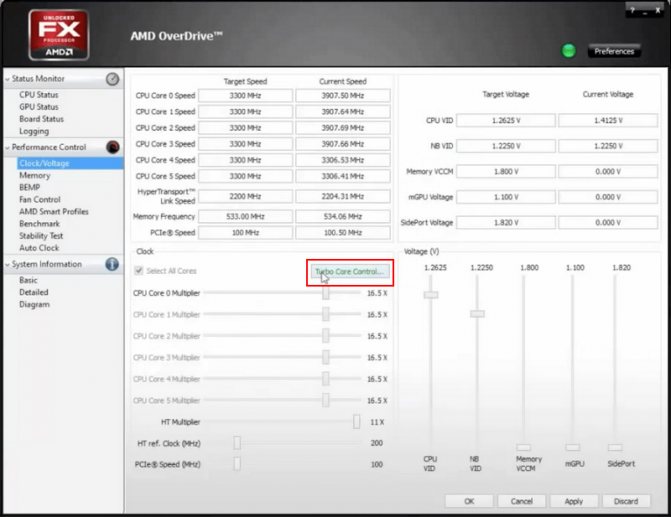Open the Auto Clock page
The image size is (671, 517).
39,247
